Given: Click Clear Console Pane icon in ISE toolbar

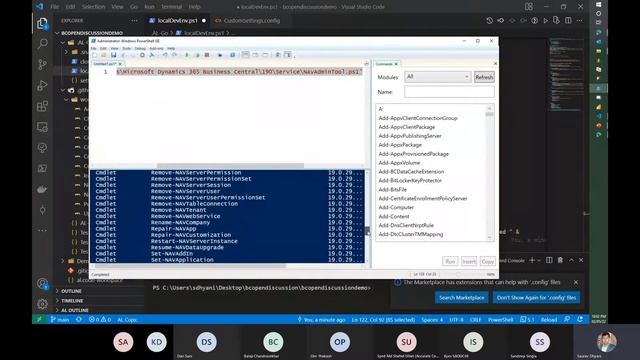Looking at the screenshot, I should pyautogui.click(x=152, y=55).
